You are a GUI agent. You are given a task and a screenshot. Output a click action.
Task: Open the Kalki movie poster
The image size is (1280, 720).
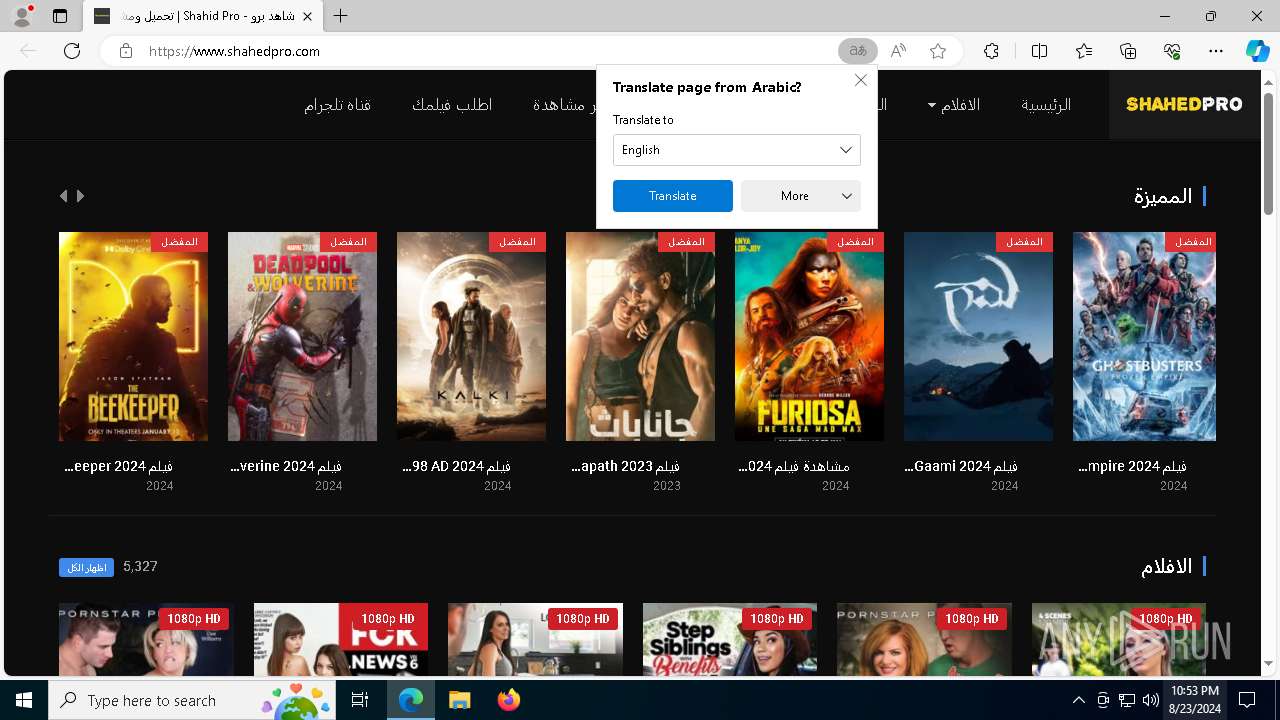471,336
